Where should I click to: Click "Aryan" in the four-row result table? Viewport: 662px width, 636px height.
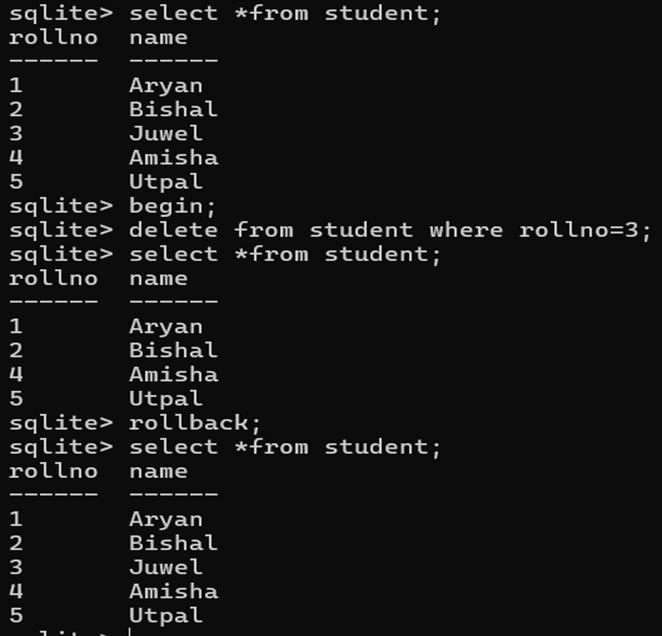166,327
